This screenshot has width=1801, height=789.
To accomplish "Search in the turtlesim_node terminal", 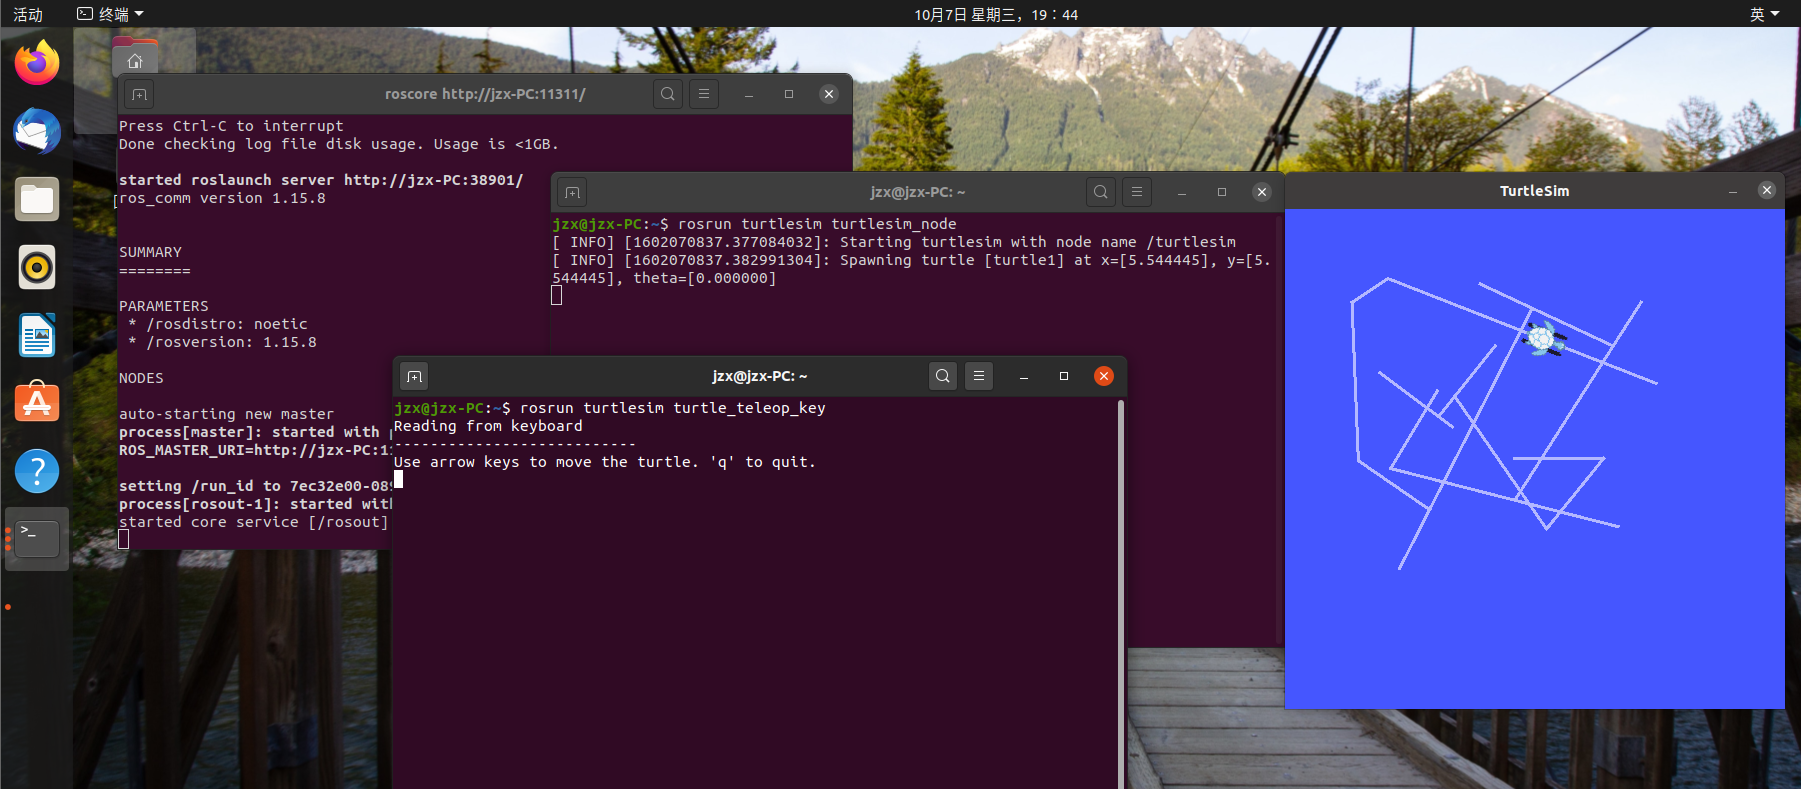I will 1101,192.
